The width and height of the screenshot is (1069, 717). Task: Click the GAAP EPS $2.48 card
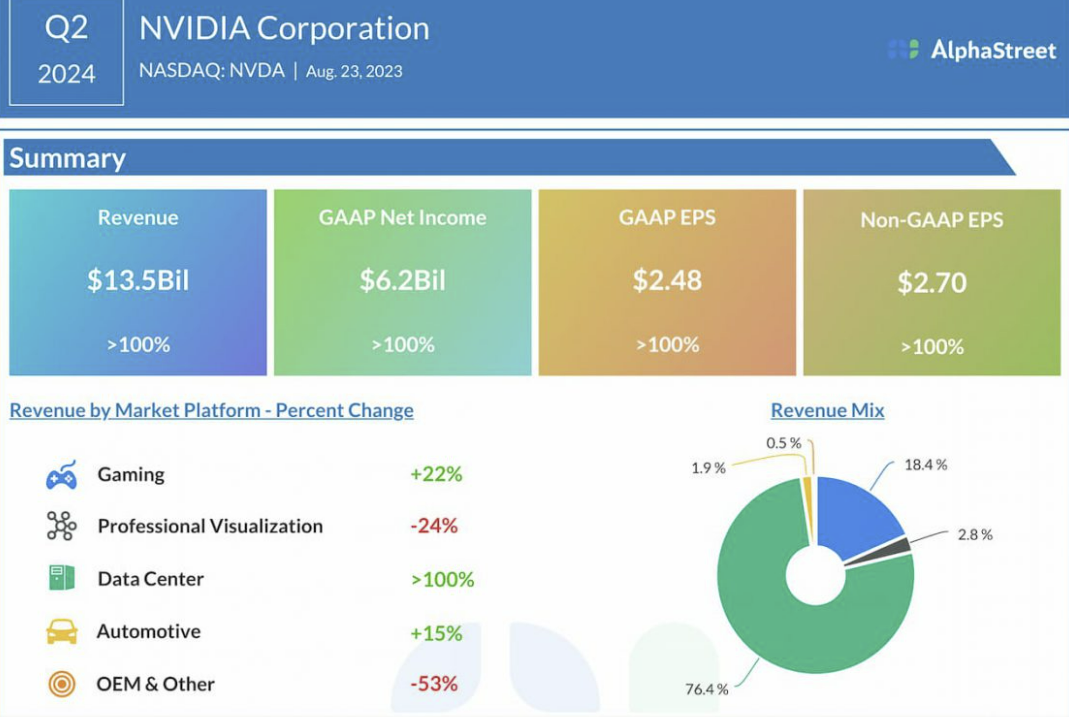[667, 282]
